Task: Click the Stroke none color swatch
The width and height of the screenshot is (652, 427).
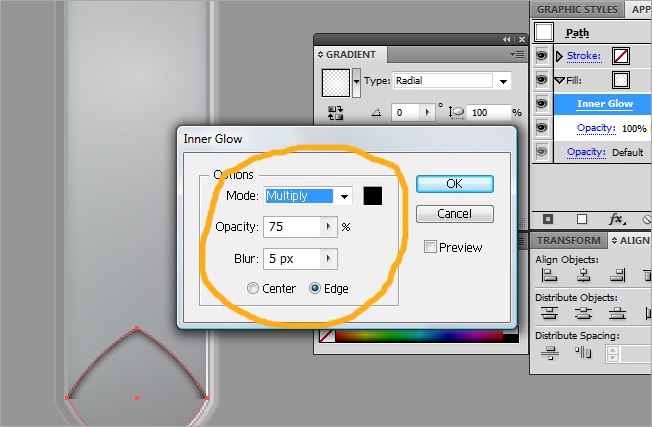Action: click(x=621, y=56)
